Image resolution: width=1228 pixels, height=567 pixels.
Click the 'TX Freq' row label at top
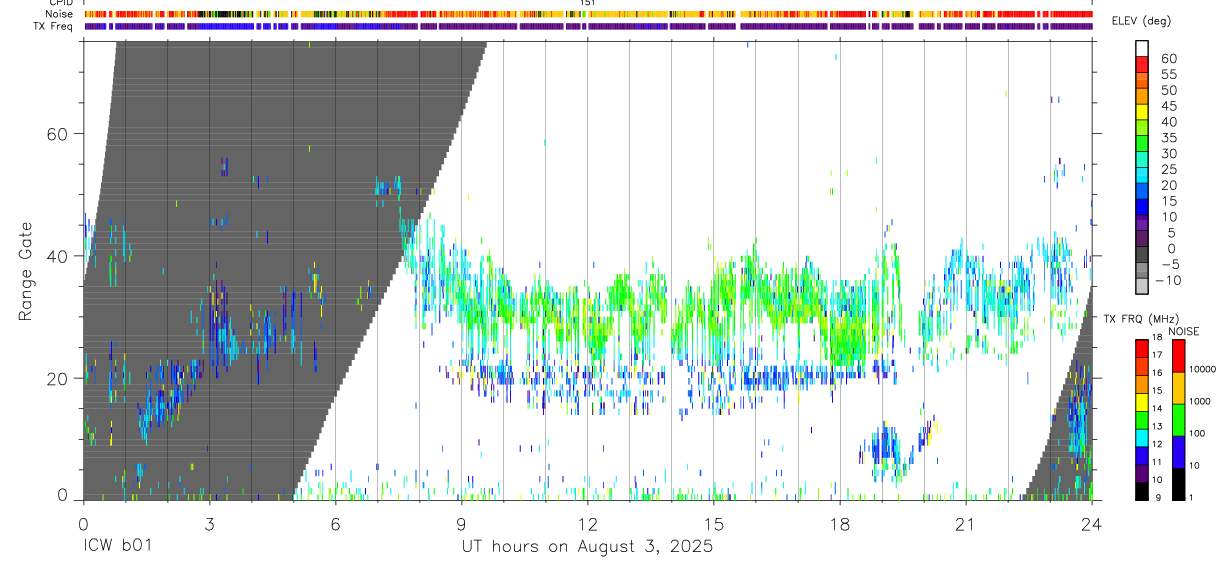pos(55,26)
